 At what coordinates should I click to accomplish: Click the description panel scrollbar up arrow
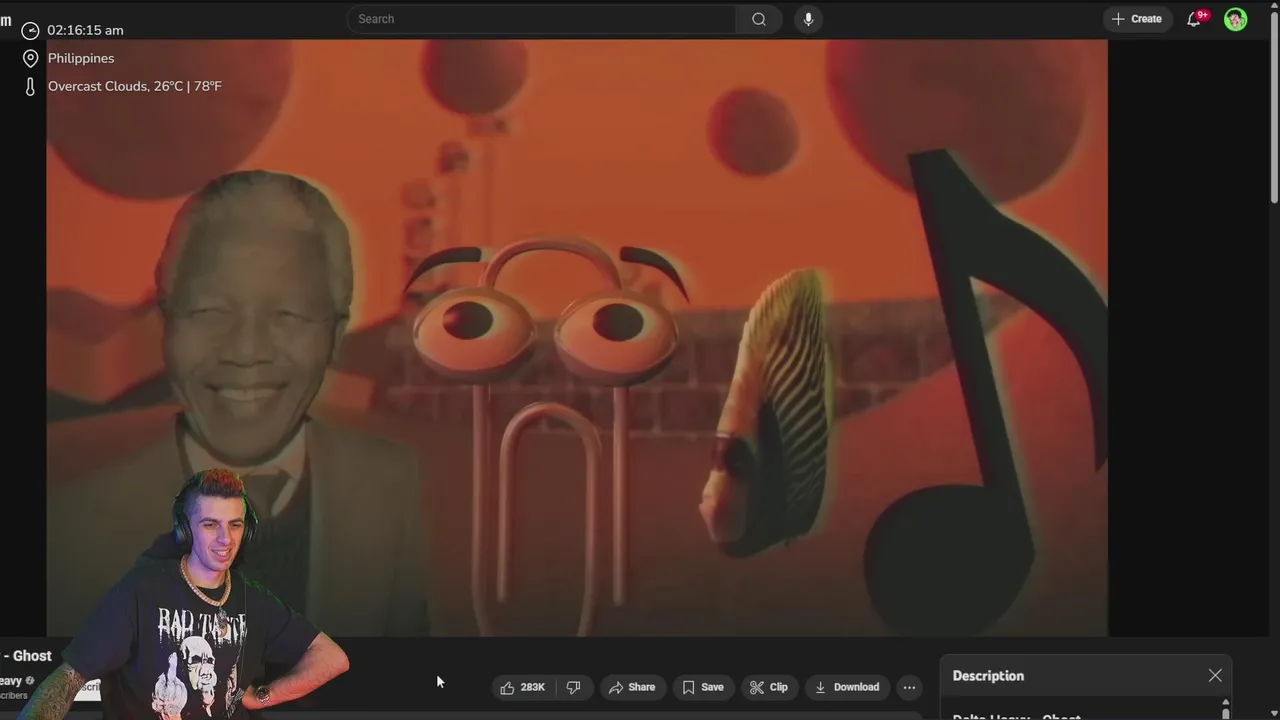(x=1226, y=704)
